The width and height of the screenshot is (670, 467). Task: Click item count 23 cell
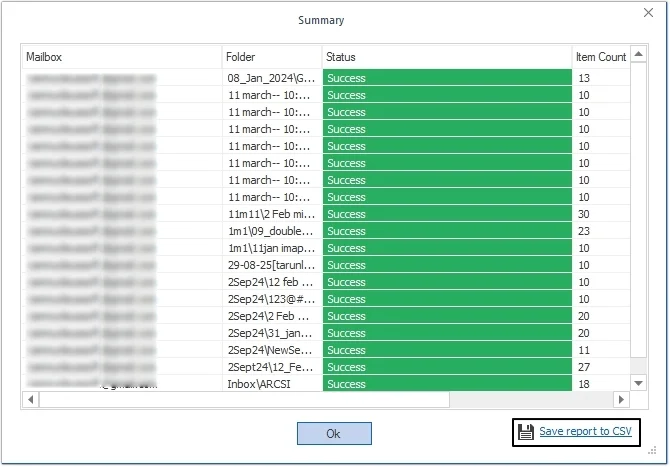click(x=601, y=231)
